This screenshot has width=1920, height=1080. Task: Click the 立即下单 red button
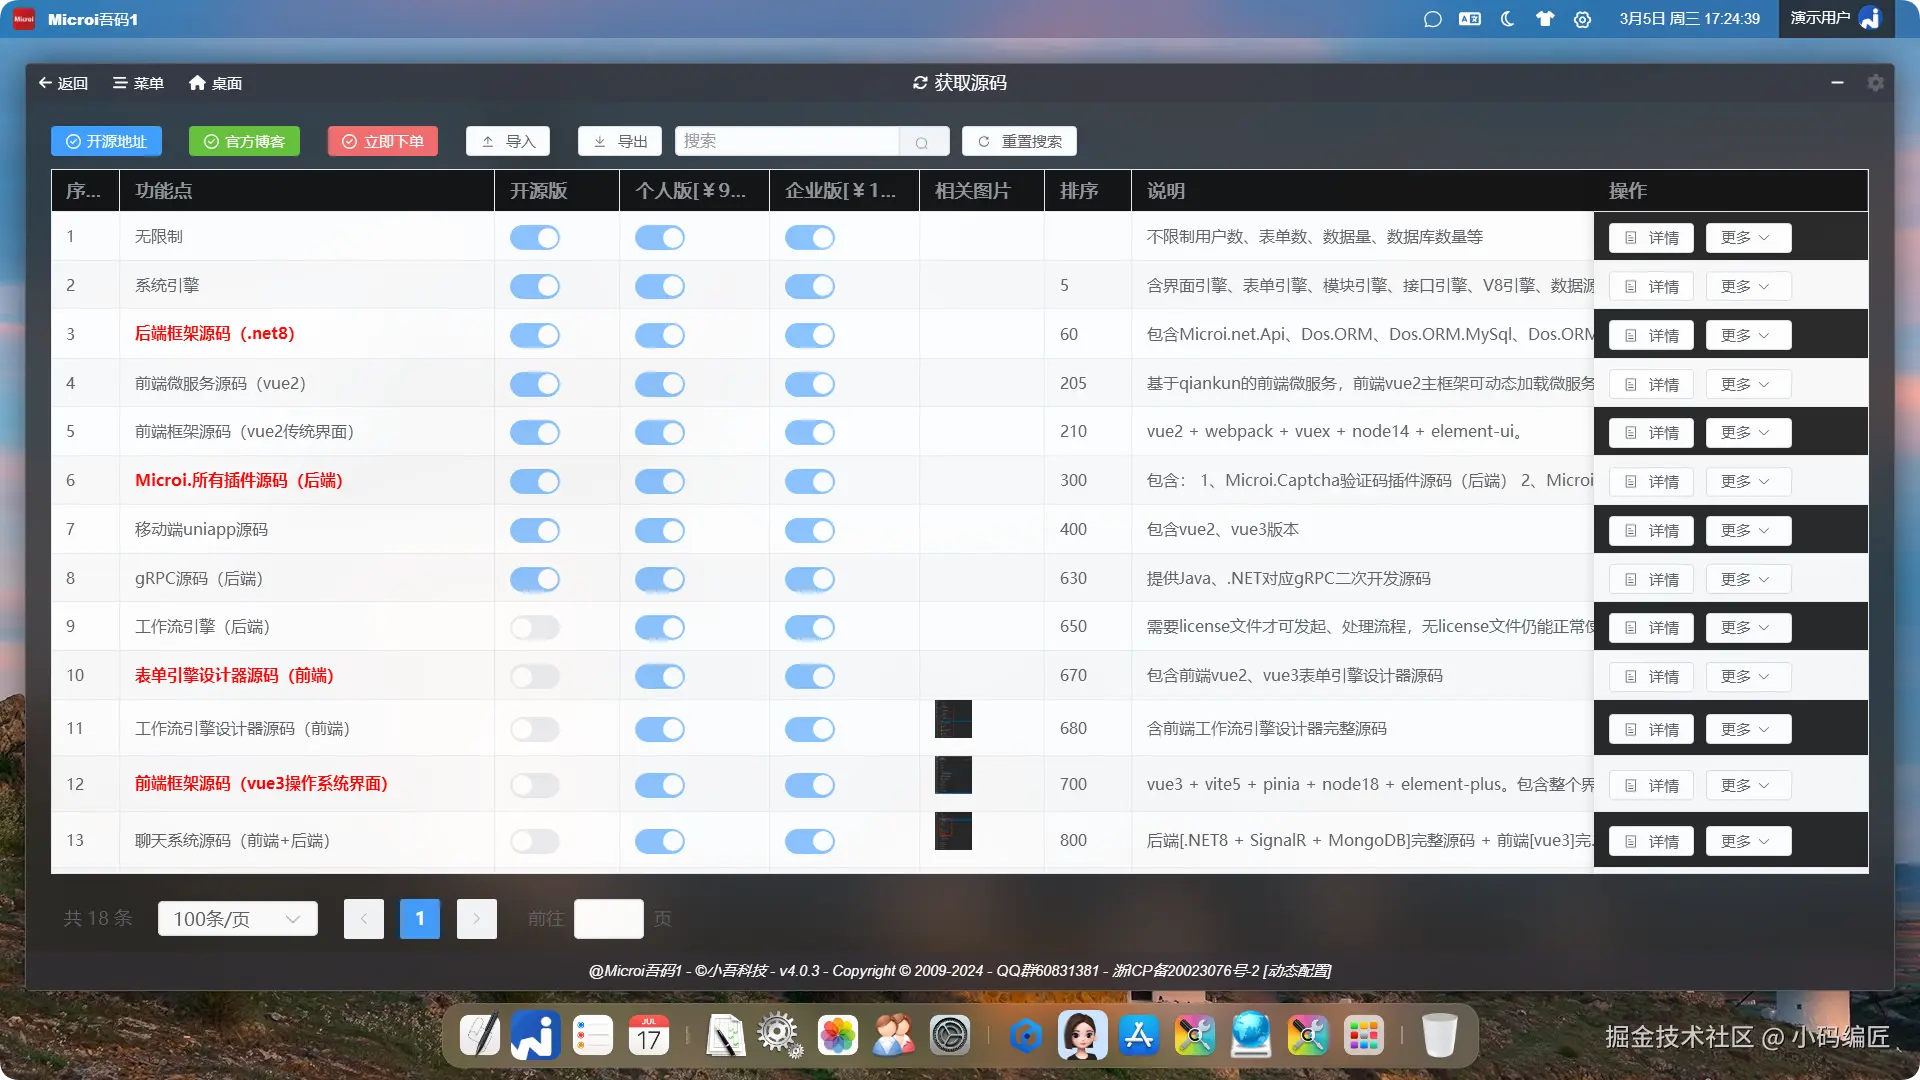point(383,142)
